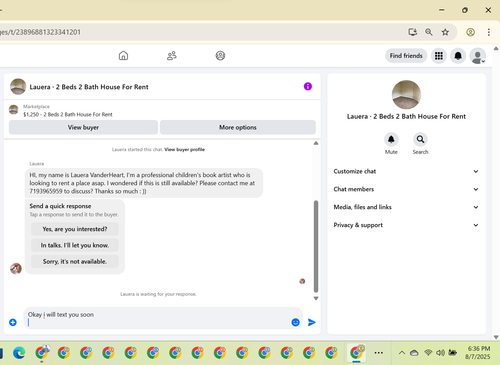
Task: Expand Media, files and links section
Action: (x=406, y=207)
